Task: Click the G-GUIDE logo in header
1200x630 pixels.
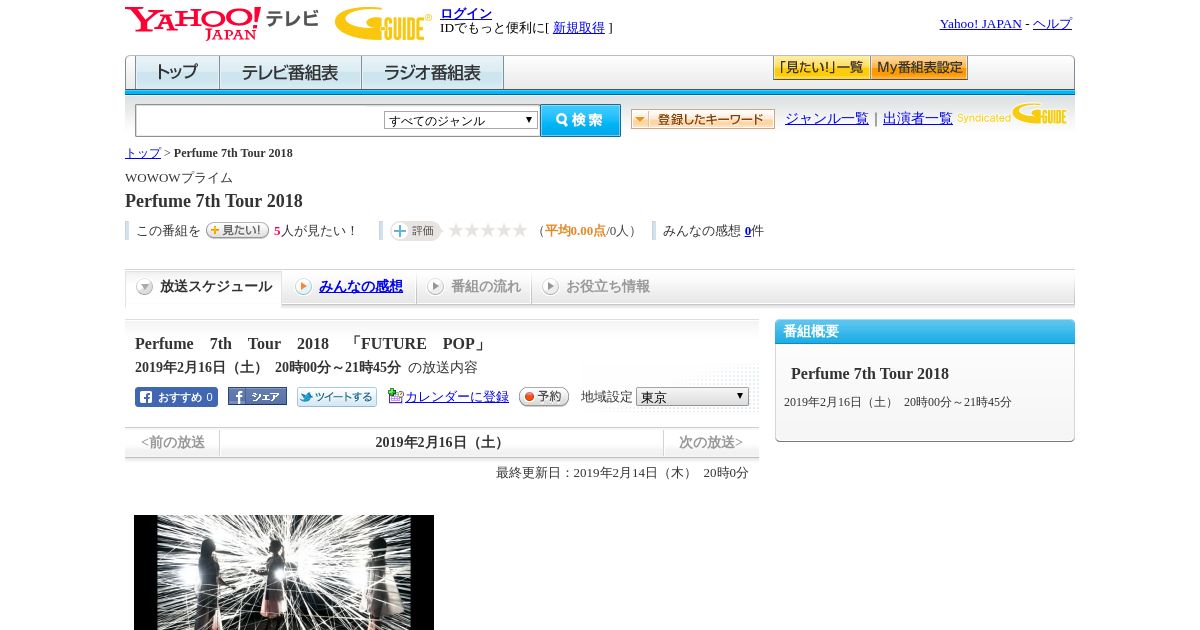Action: tap(383, 23)
